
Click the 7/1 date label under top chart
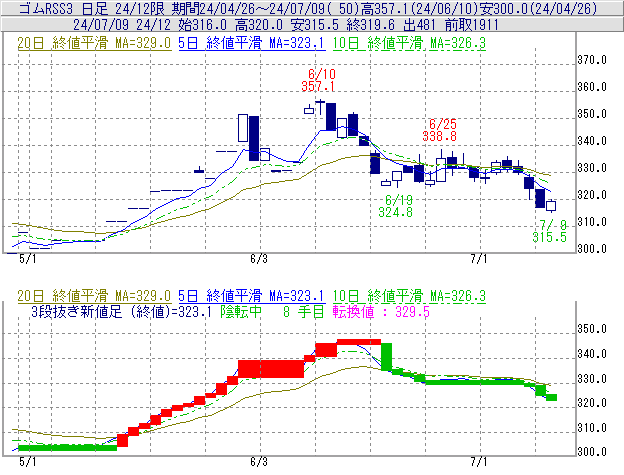[479, 259]
